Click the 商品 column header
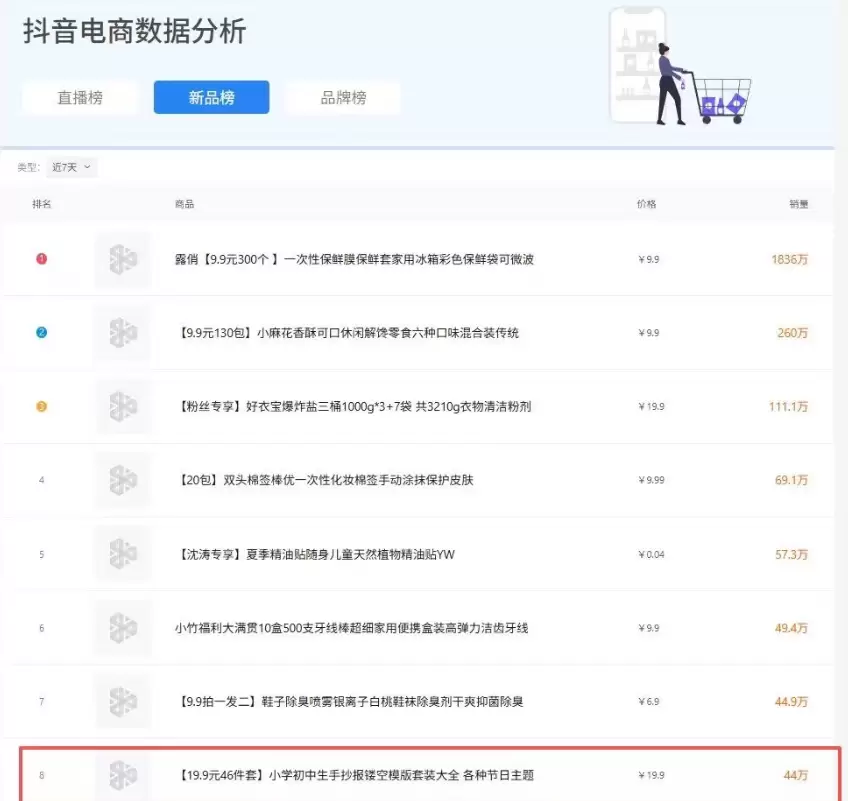Image resolution: width=848 pixels, height=801 pixels. pos(184,204)
